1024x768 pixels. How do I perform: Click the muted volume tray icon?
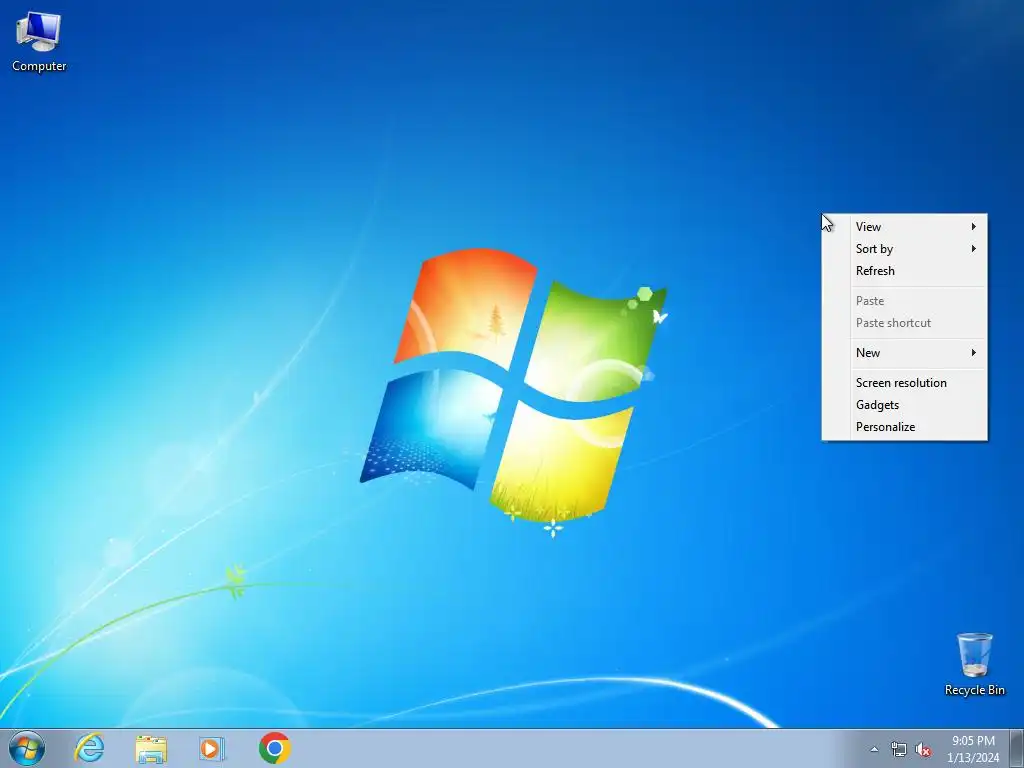(923, 750)
